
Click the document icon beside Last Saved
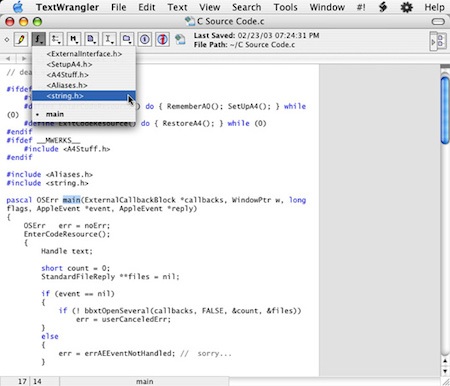(180, 39)
